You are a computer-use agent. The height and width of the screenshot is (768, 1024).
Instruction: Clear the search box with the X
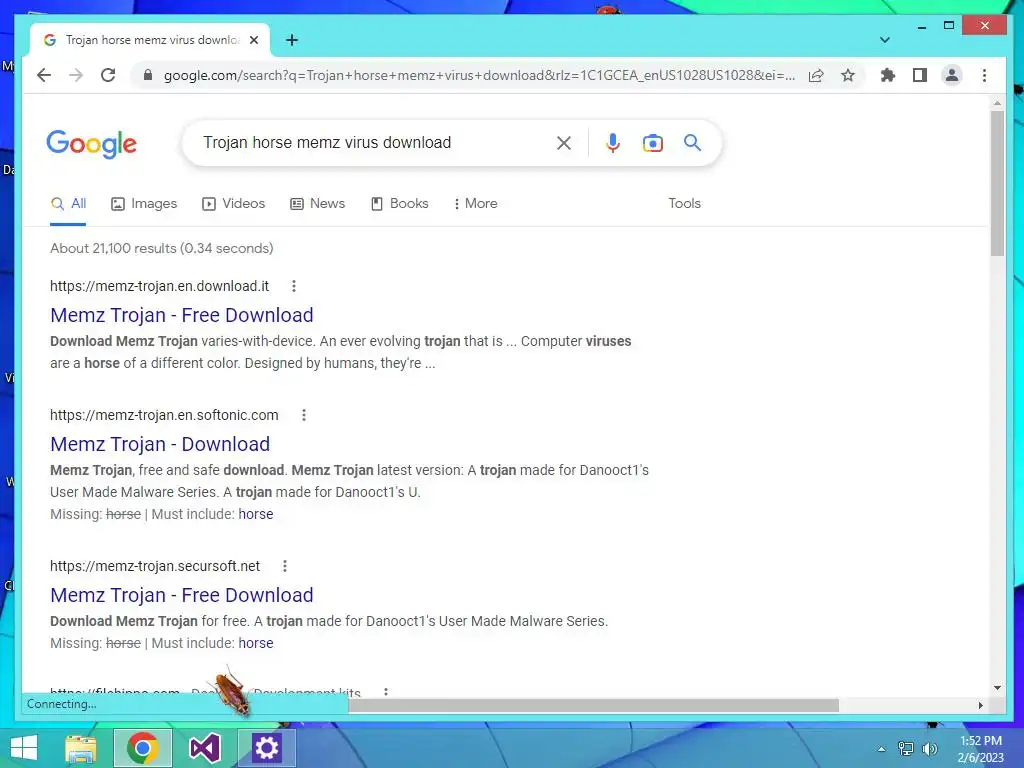[564, 143]
